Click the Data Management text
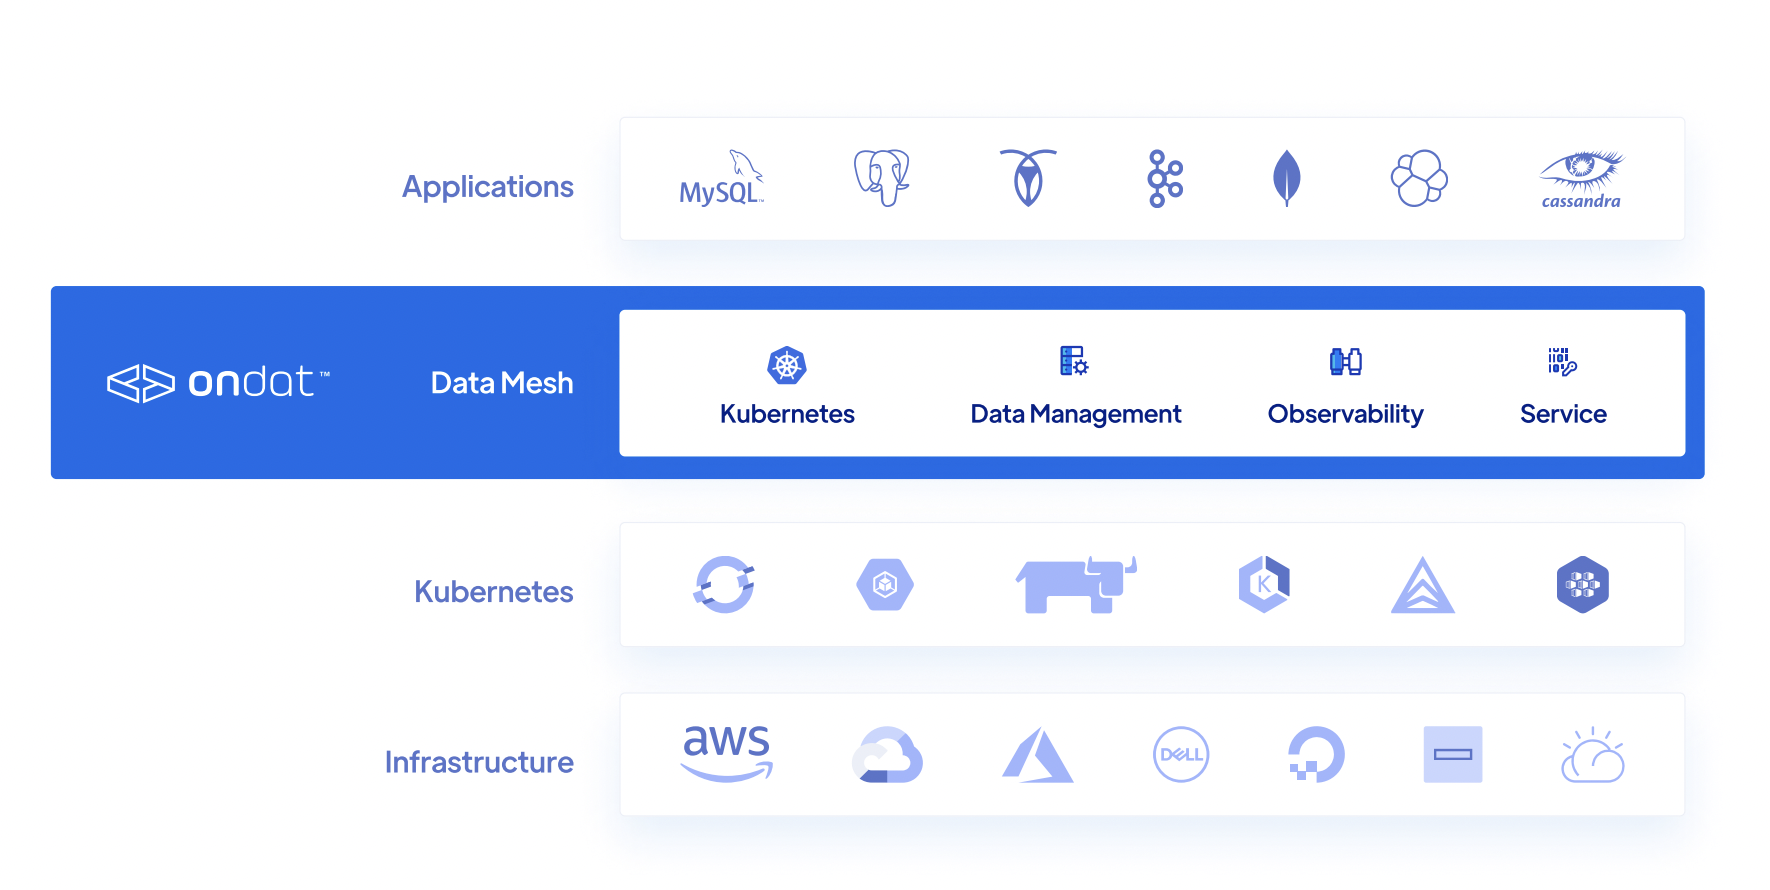Screen dimensions: 1770x890 point(1076,414)
